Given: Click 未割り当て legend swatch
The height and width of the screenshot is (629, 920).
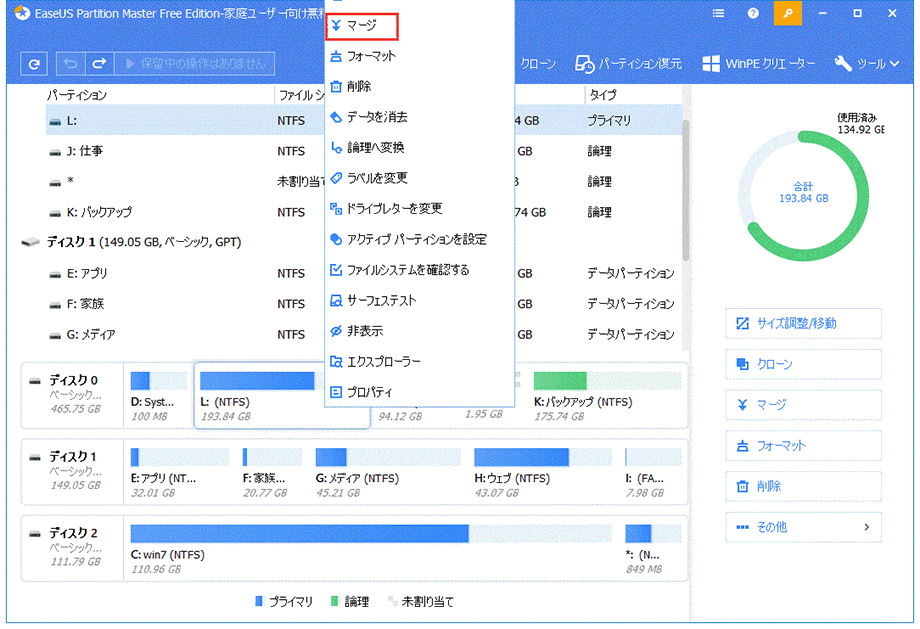Looking at the screenshot, I should (391, 601).
